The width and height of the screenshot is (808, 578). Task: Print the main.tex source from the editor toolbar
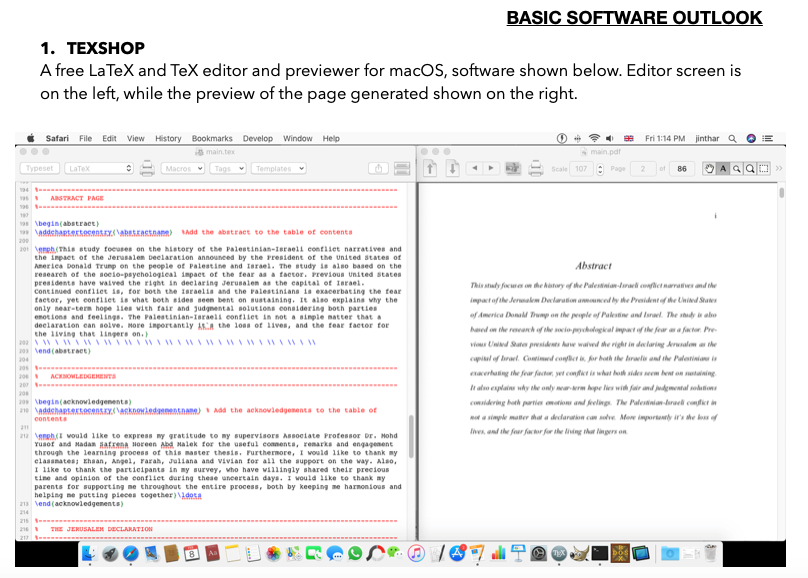click(147, 168)
